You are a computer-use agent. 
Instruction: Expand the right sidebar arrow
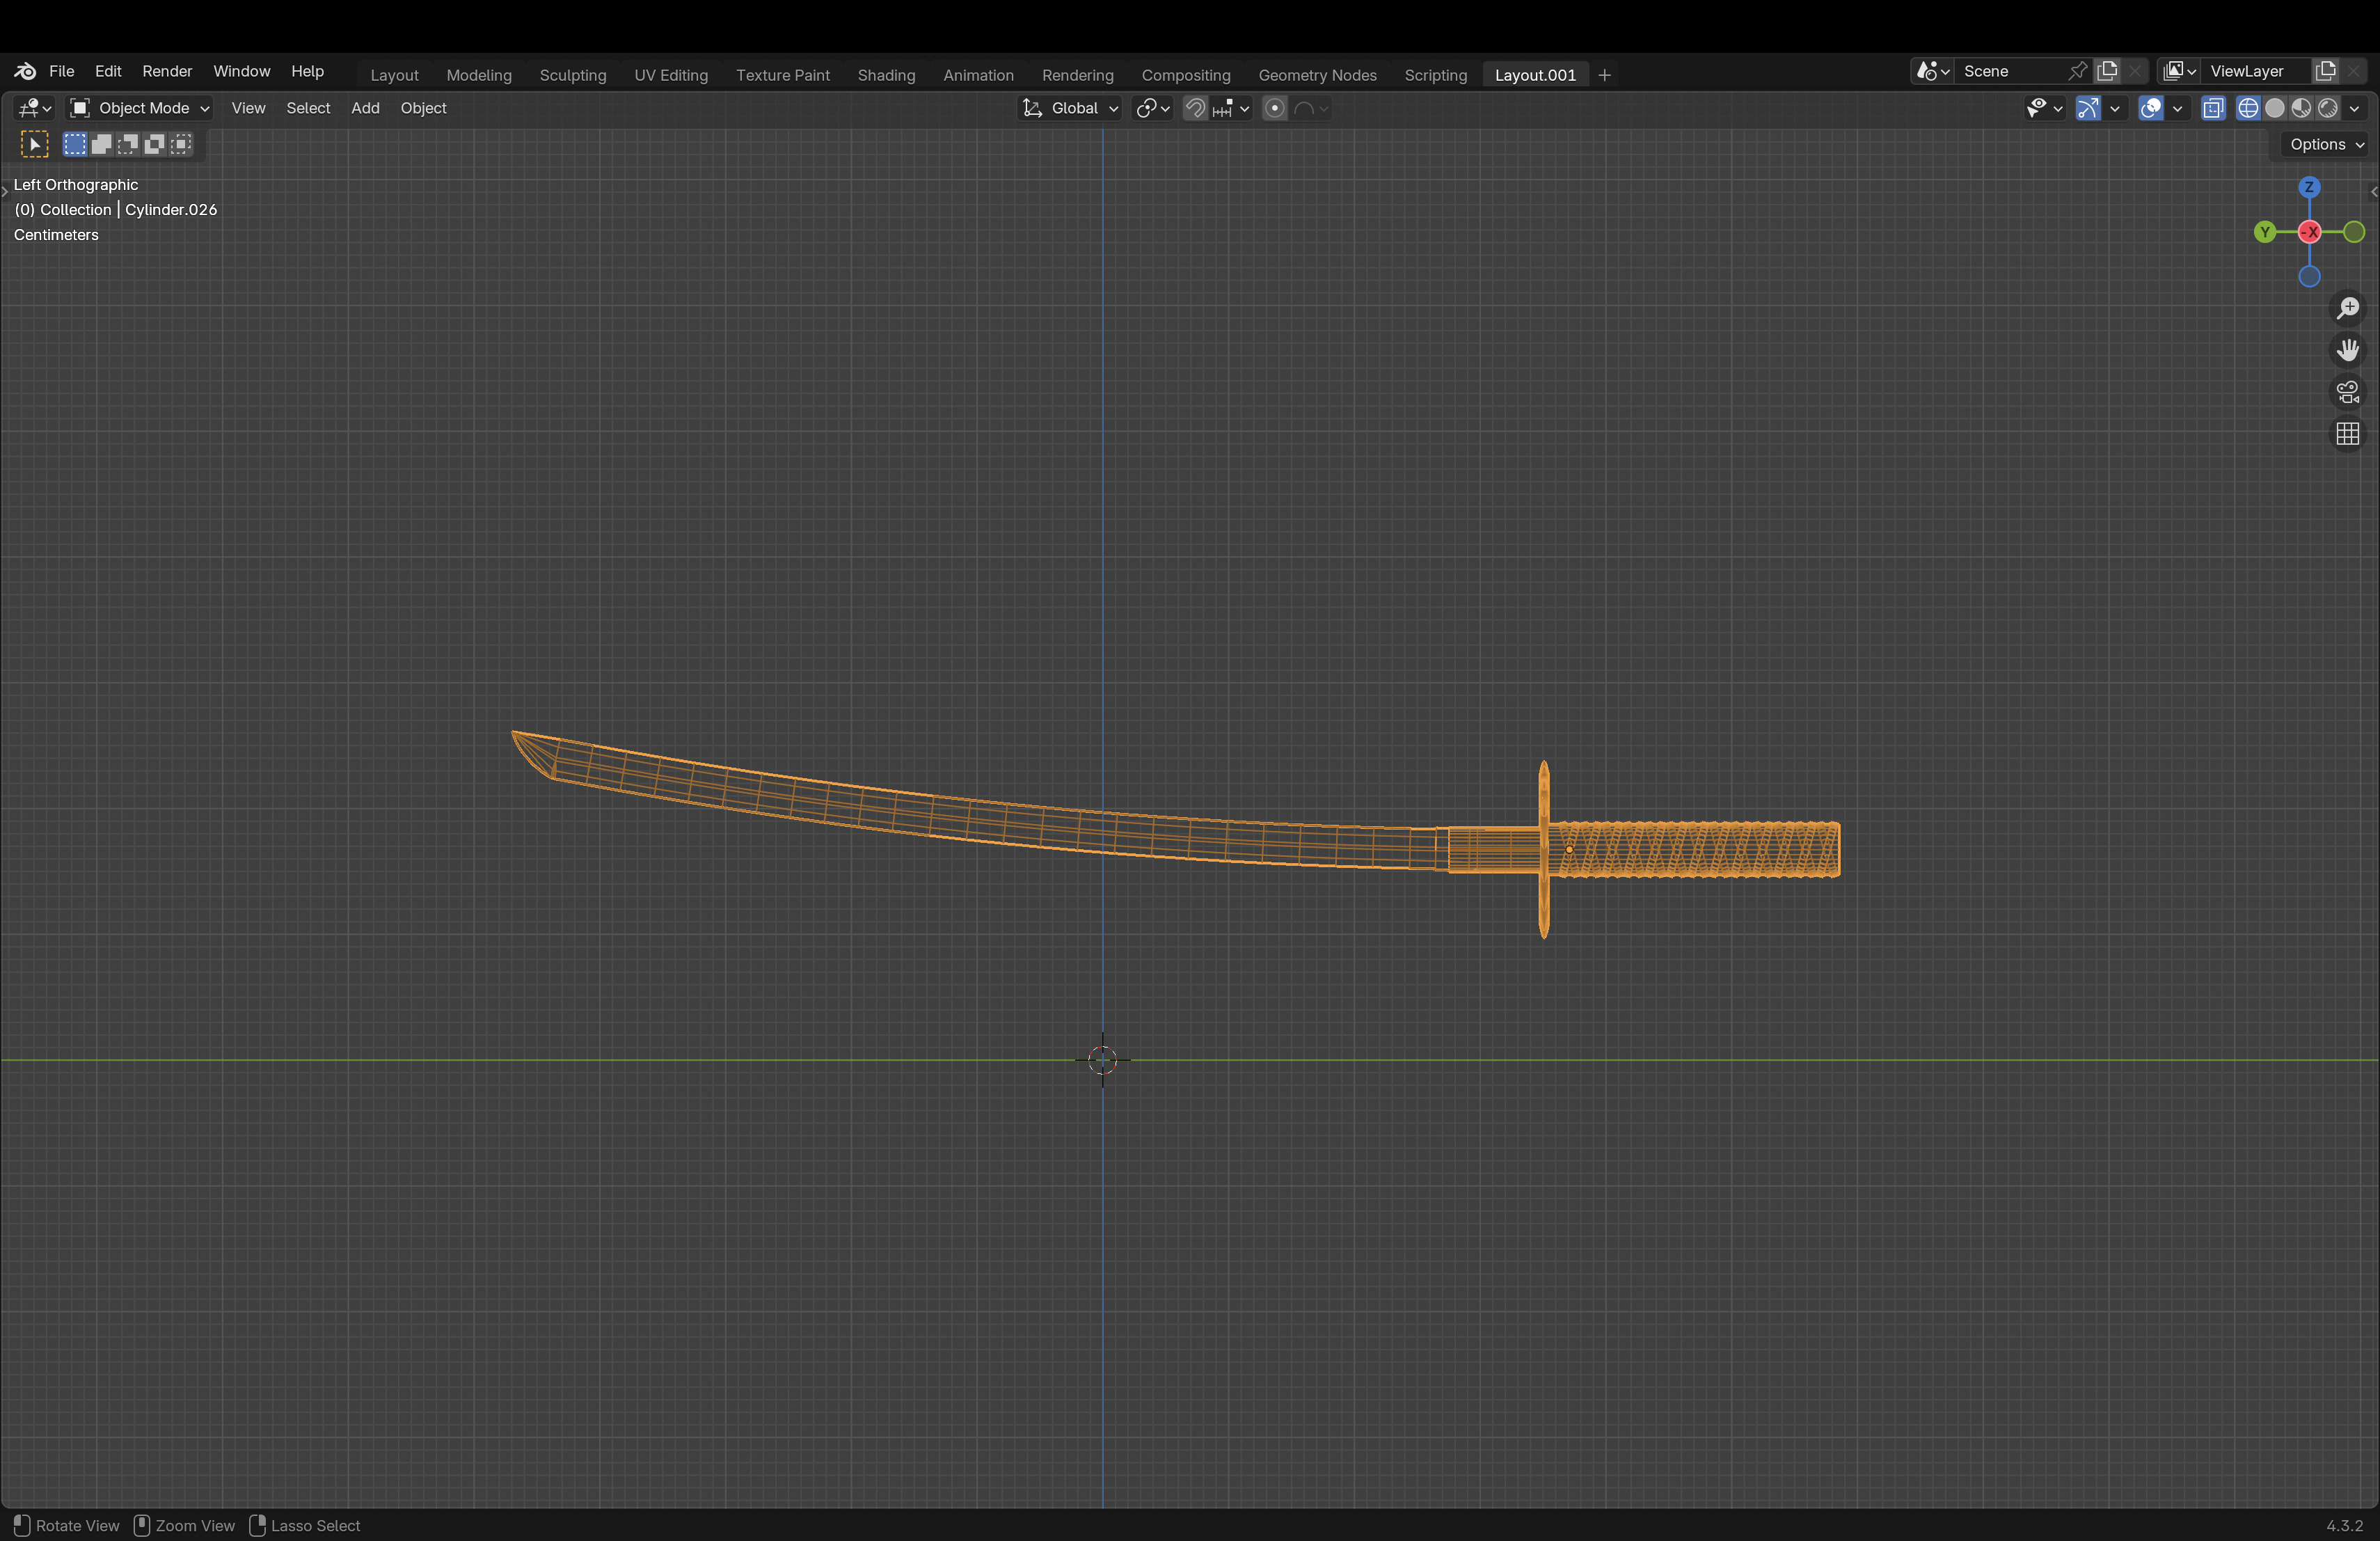(2373, 191)
